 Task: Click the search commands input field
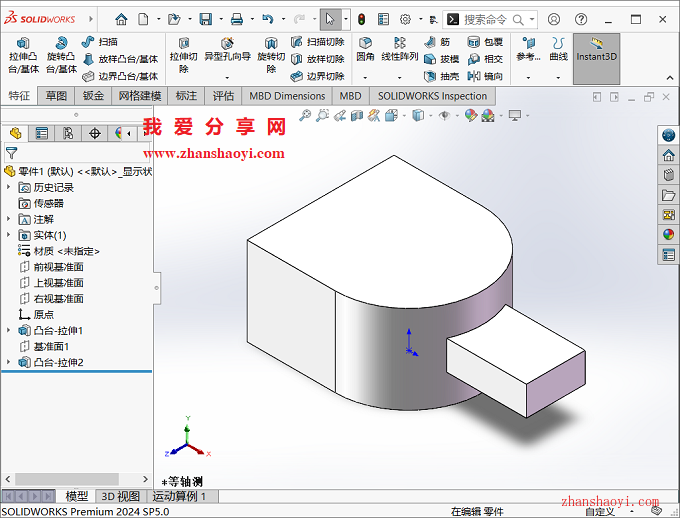pos(494,19)
